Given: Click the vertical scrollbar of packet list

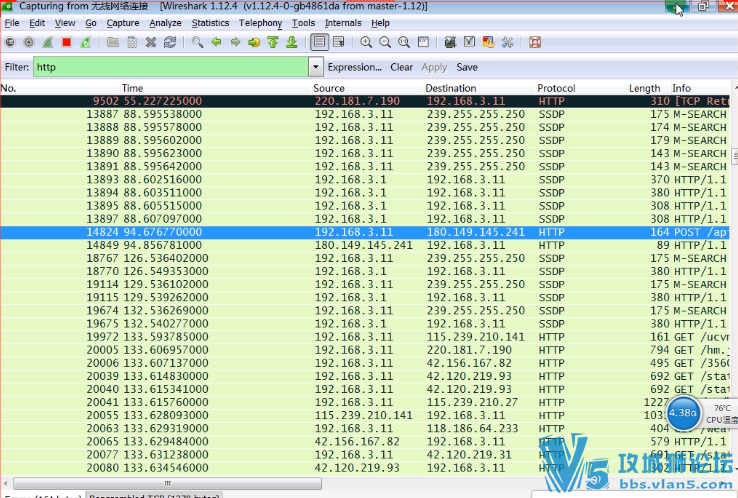Looking at the screenshot, I should (734, 155).
